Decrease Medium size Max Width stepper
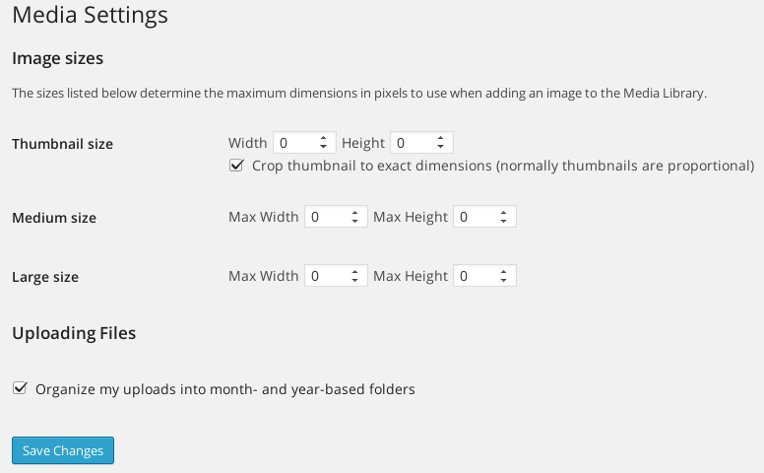Image resolution: width=764 pixels, height=473 pixels. (355, 221)
